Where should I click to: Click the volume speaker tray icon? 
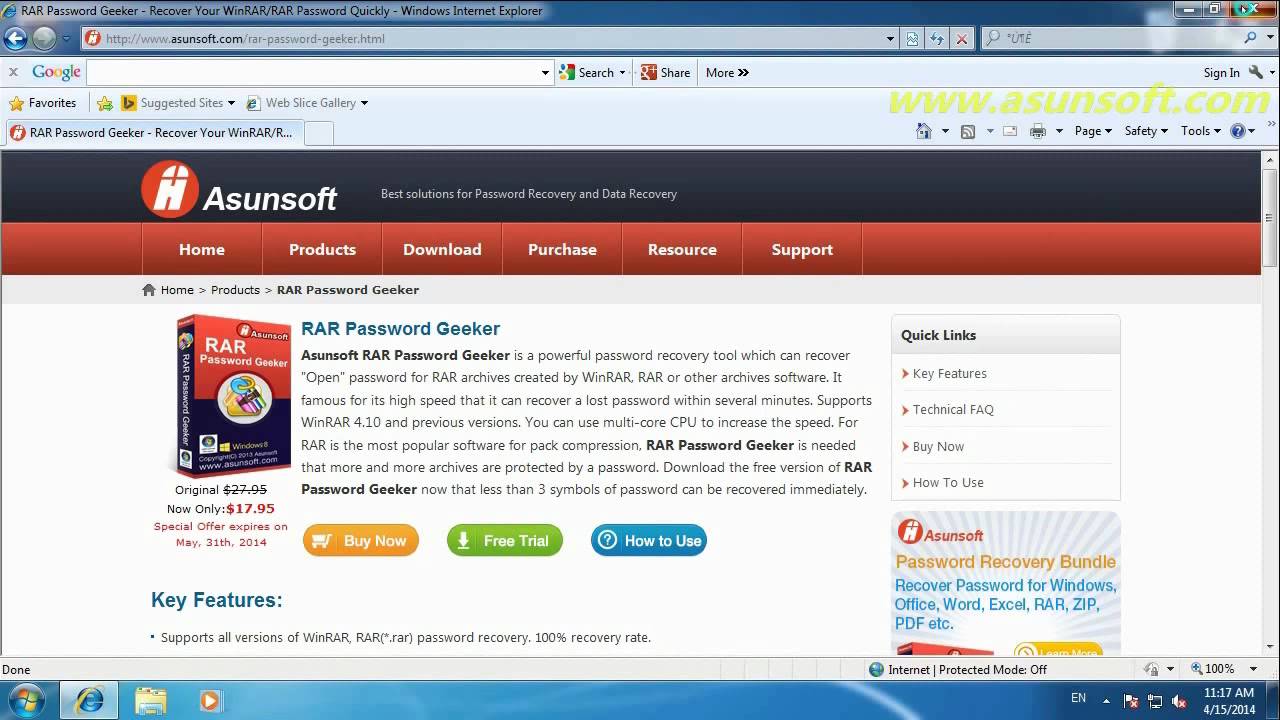[x=1179, y=701]
